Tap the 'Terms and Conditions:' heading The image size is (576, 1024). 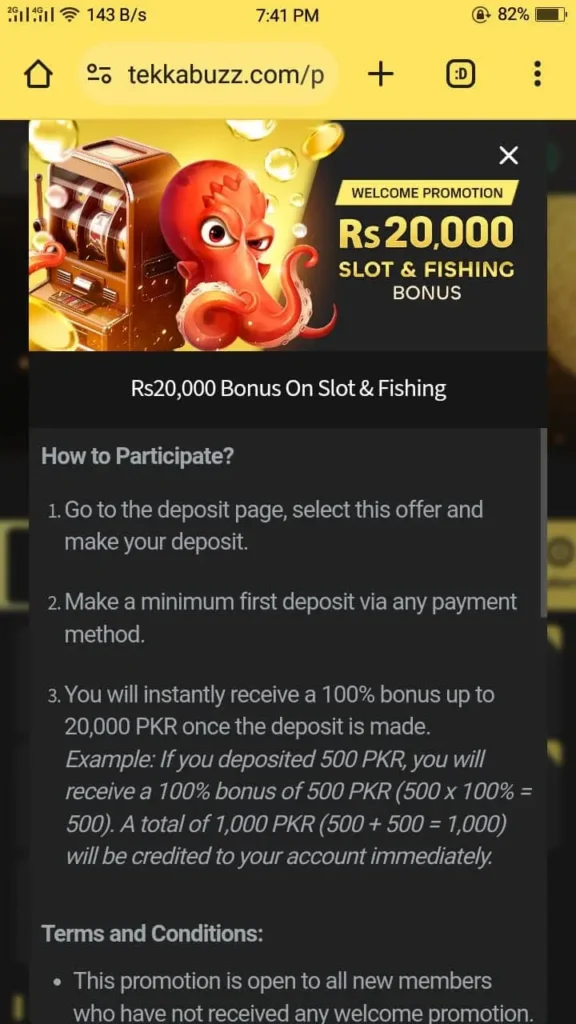click(152, 934)
